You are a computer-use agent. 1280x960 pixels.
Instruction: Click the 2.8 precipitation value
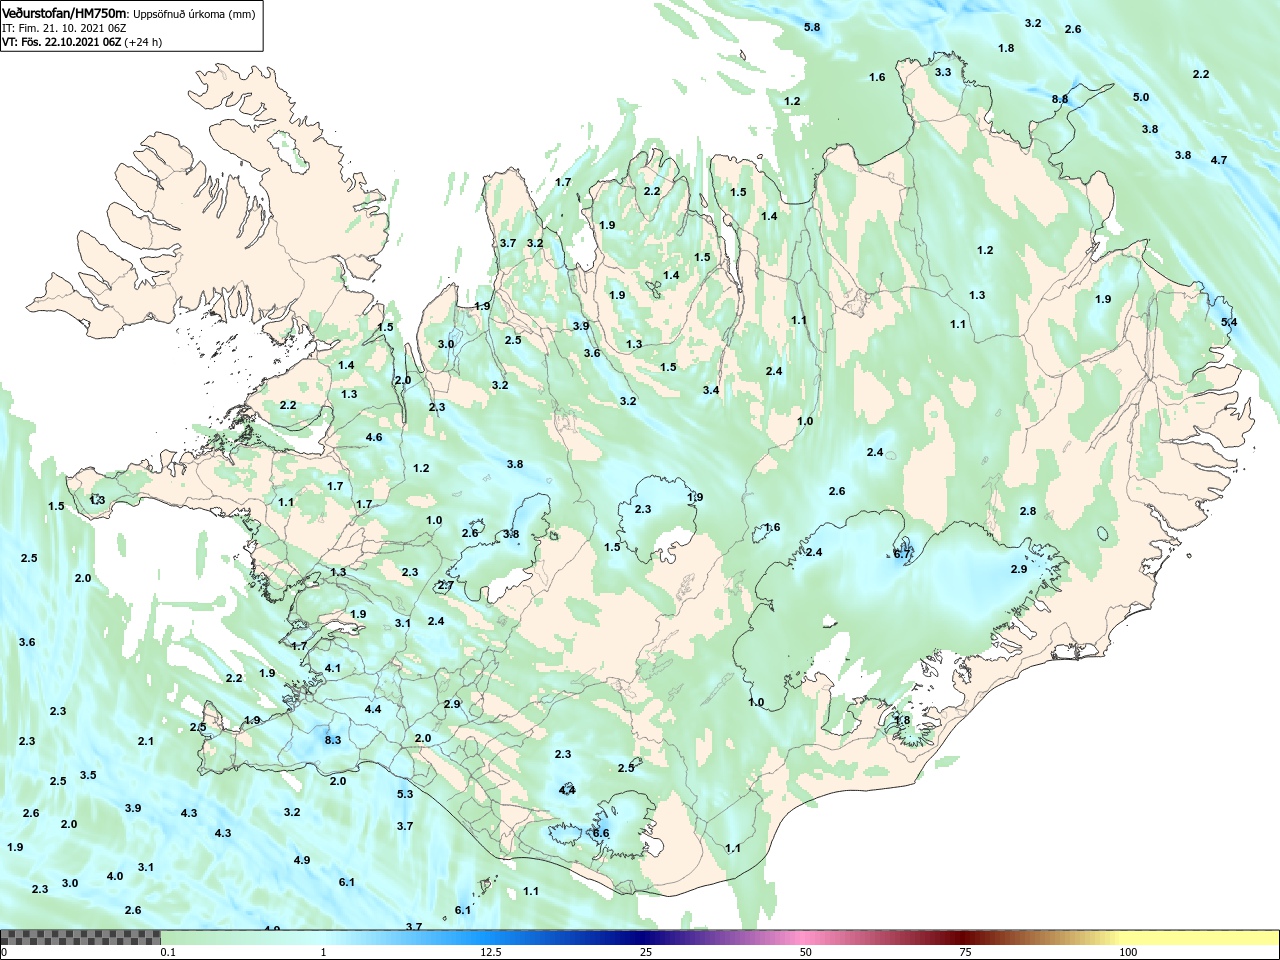[1028, 511]
